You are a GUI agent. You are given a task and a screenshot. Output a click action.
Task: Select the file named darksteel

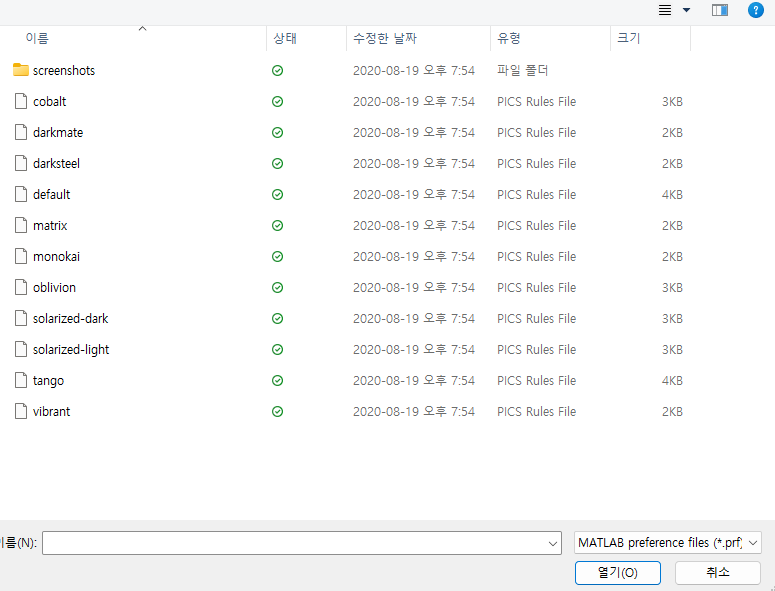(56, 163)
